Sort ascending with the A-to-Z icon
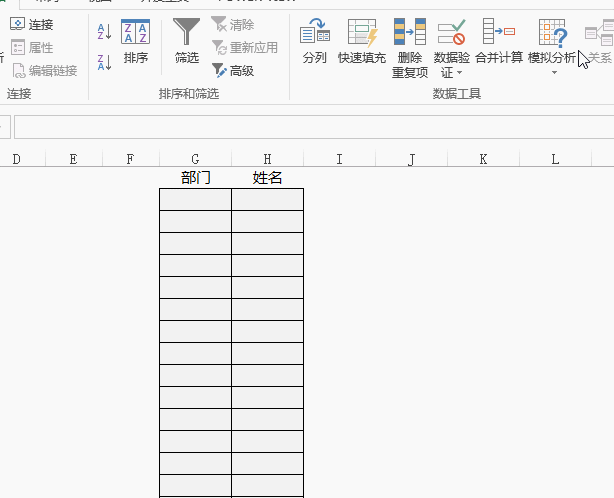This screenshot has height=498, width=614. (105, 32)
